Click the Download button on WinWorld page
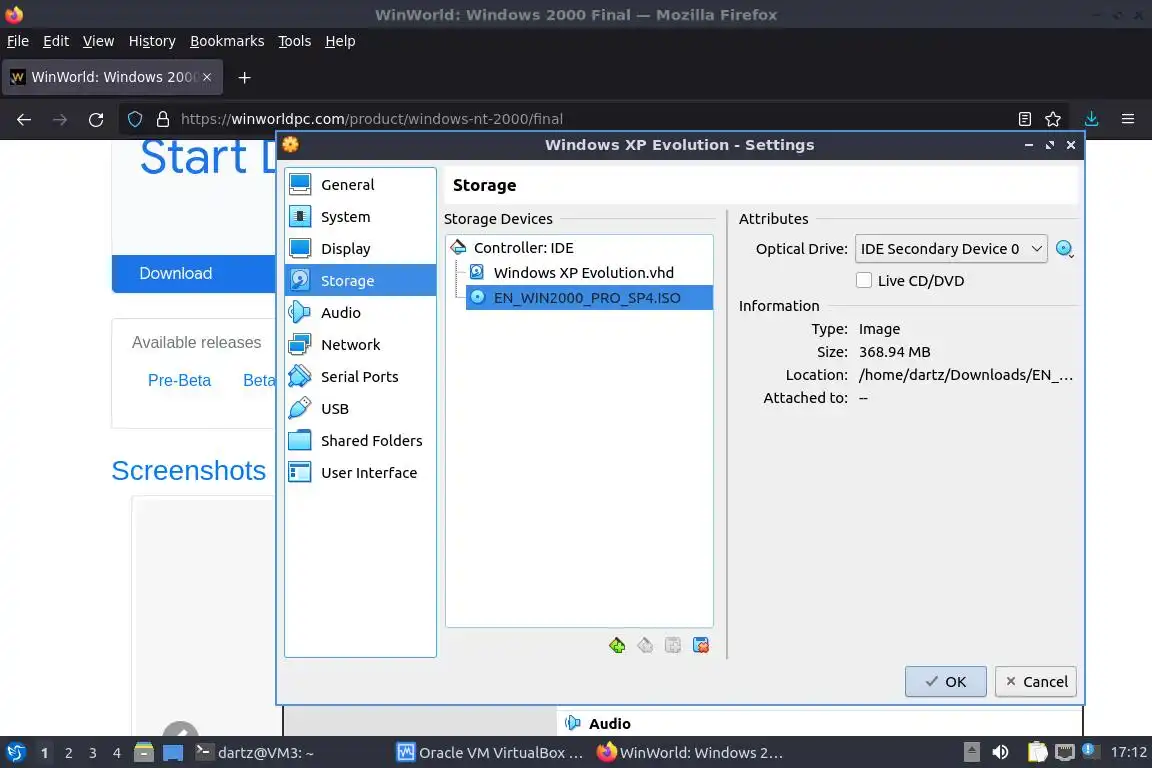Screen dimensions: 1152x768 [194, 273]
